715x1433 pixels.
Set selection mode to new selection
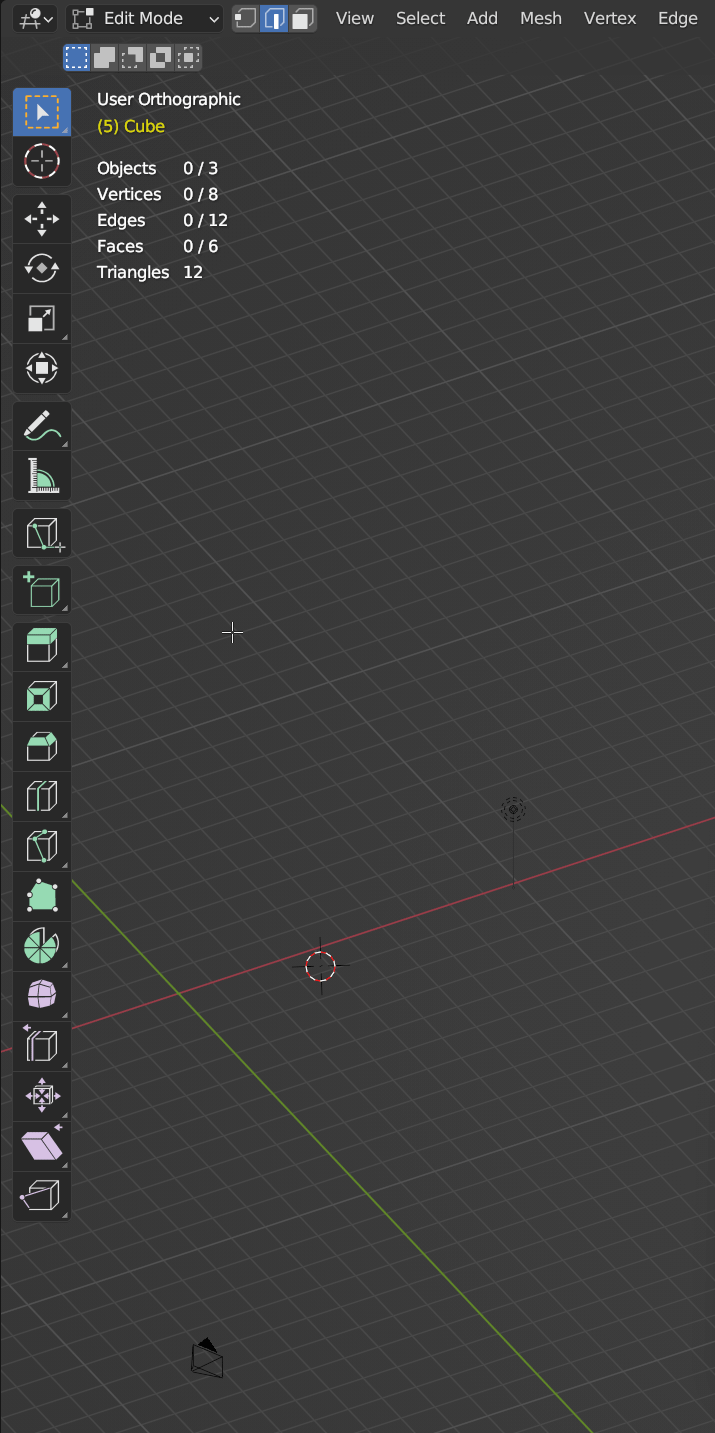click(x=76, y=57)
